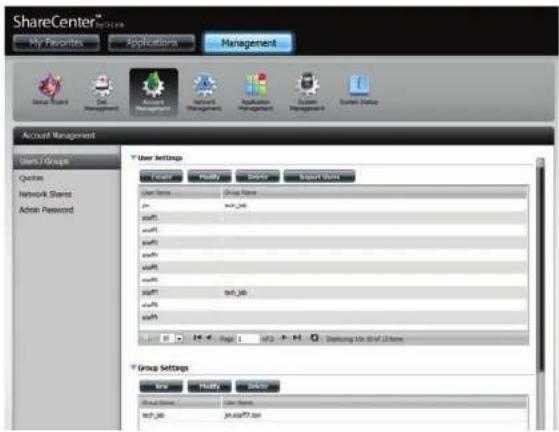Open the Disk Management icon
The height and width of the screenshot is (432, 559).
pos(102,92)
